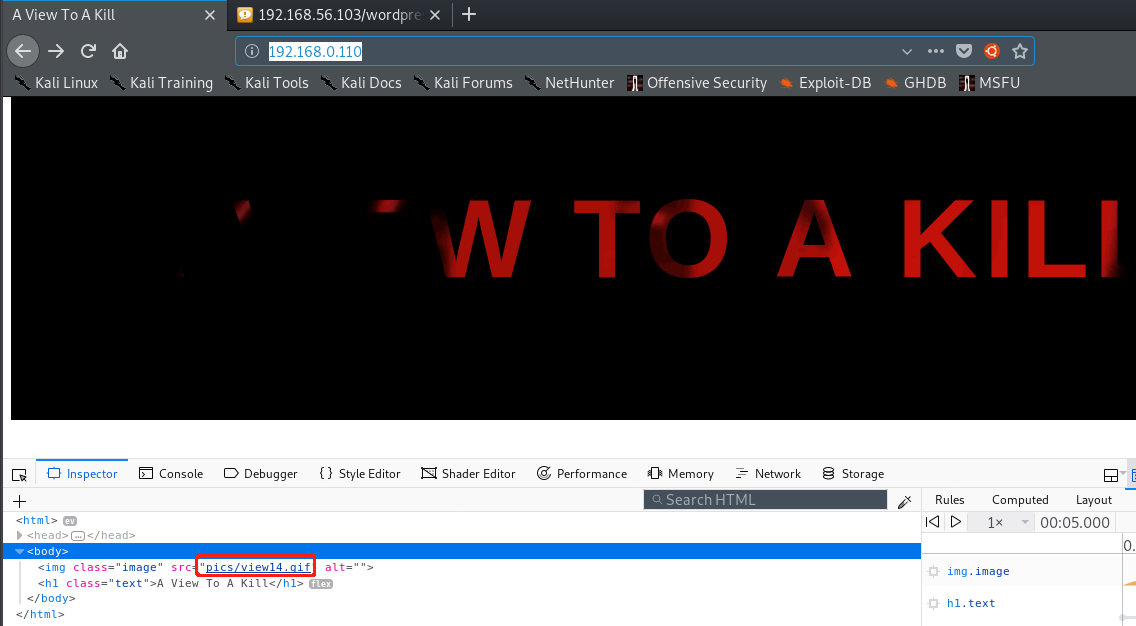Image resolution: width=1136 pixels, height=626 pixels.
Task: Open the 1x playback rate dropdown
Action: (x=1007, y=522)
